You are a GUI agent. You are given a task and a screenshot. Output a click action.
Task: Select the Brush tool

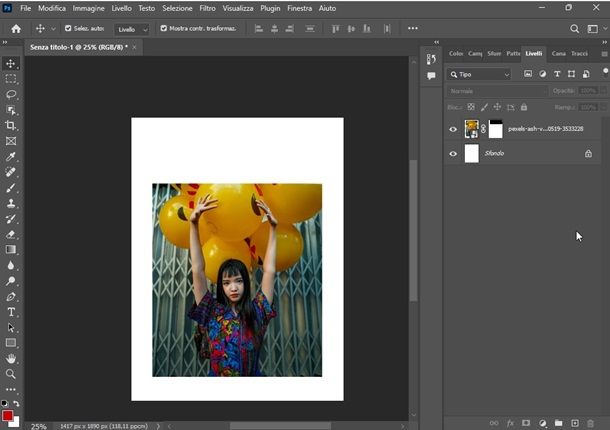[11, 188]
